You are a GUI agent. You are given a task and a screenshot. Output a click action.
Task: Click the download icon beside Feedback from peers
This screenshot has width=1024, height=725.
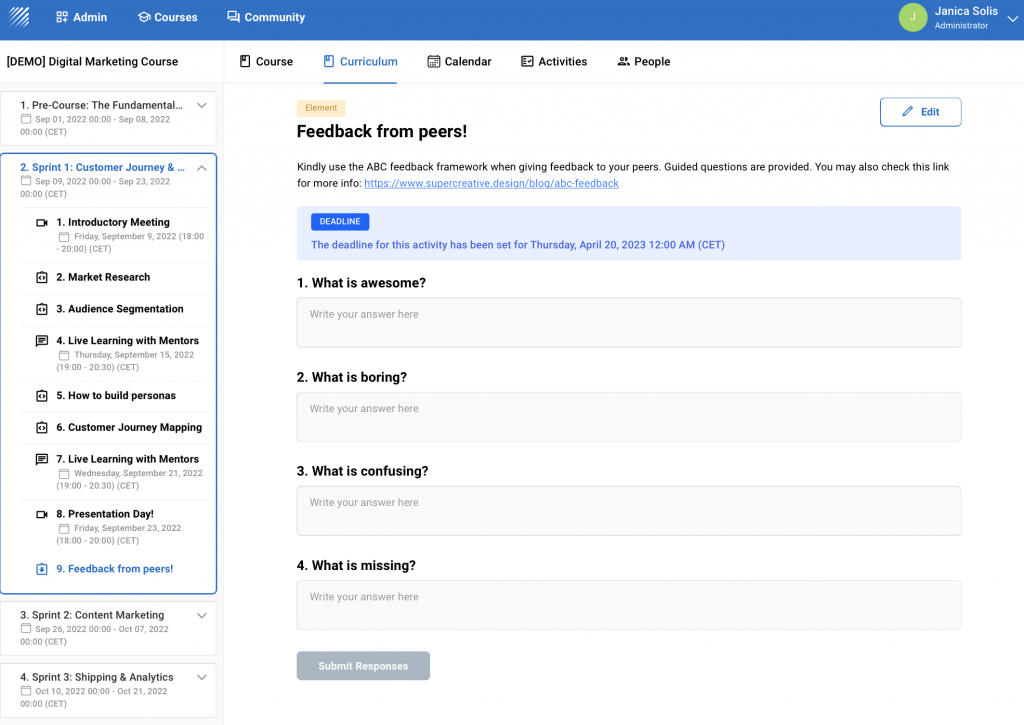pos(42,569)
